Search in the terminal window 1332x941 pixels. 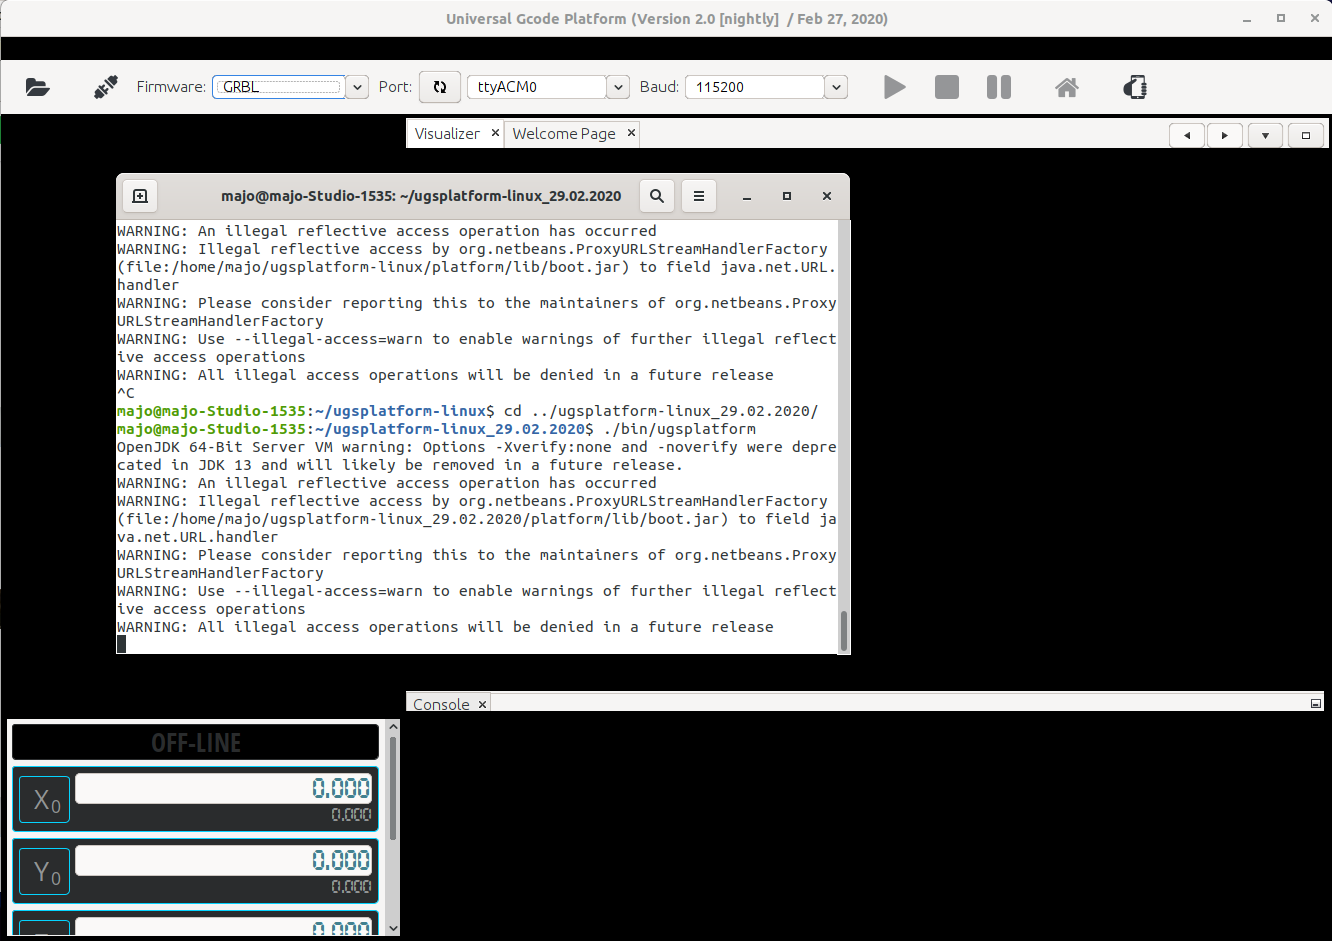pos(657,196)
